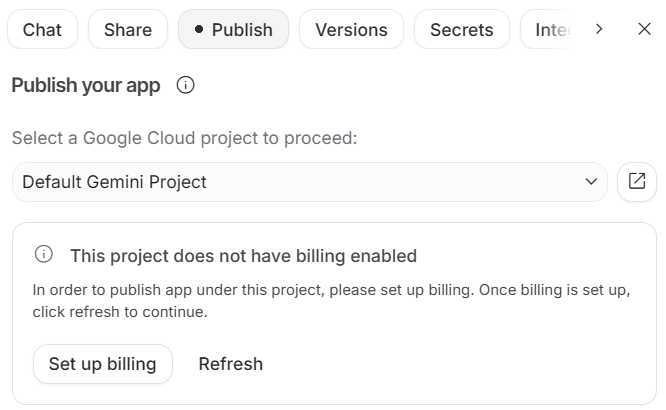Click the partially visible Integrations tab
The width and height of the screenshot is (666, 410).
[x=550, y=30]
